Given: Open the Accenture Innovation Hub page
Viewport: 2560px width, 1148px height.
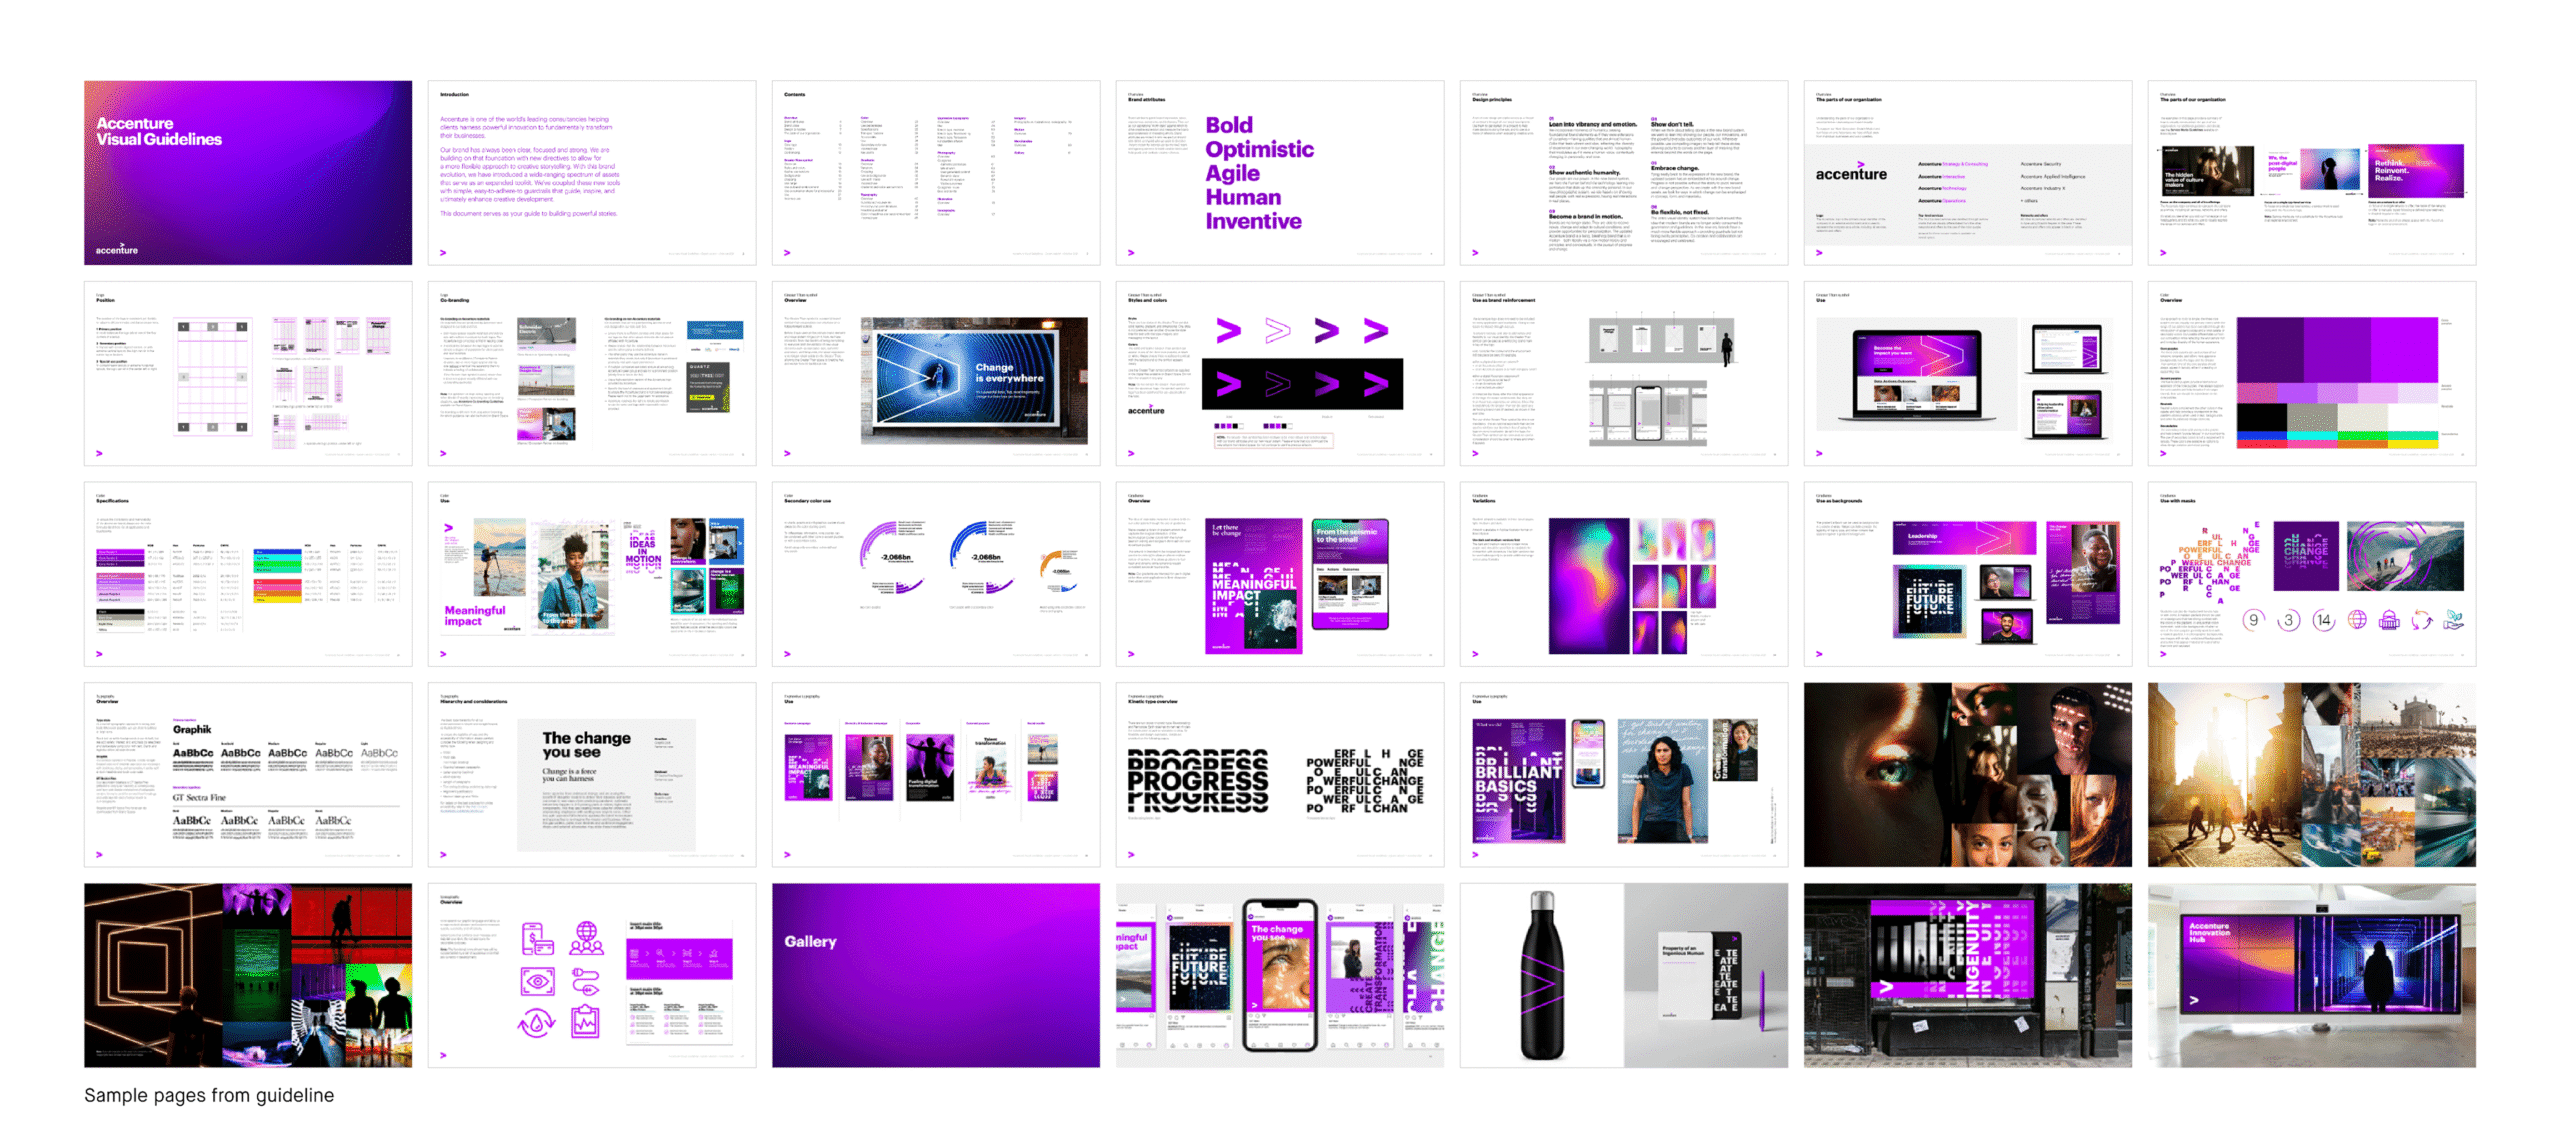Looking at the screenshot, I should pyautogui.click(x=2311, y=975).
